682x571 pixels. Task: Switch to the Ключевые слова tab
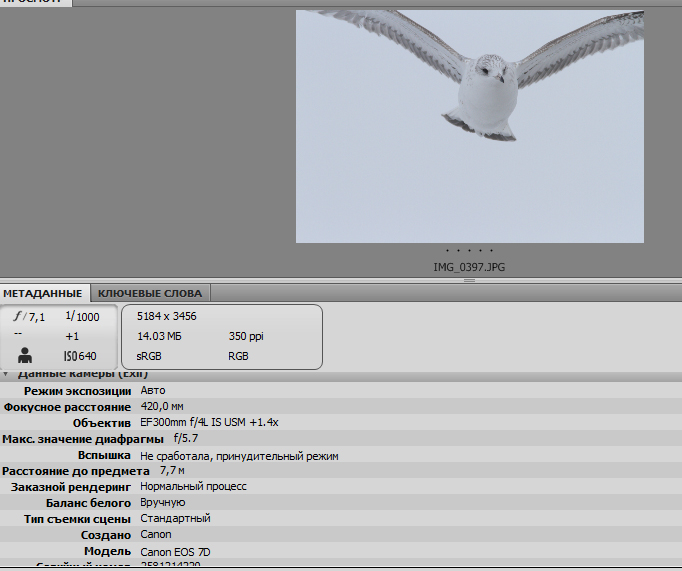(x=150, y=293)
